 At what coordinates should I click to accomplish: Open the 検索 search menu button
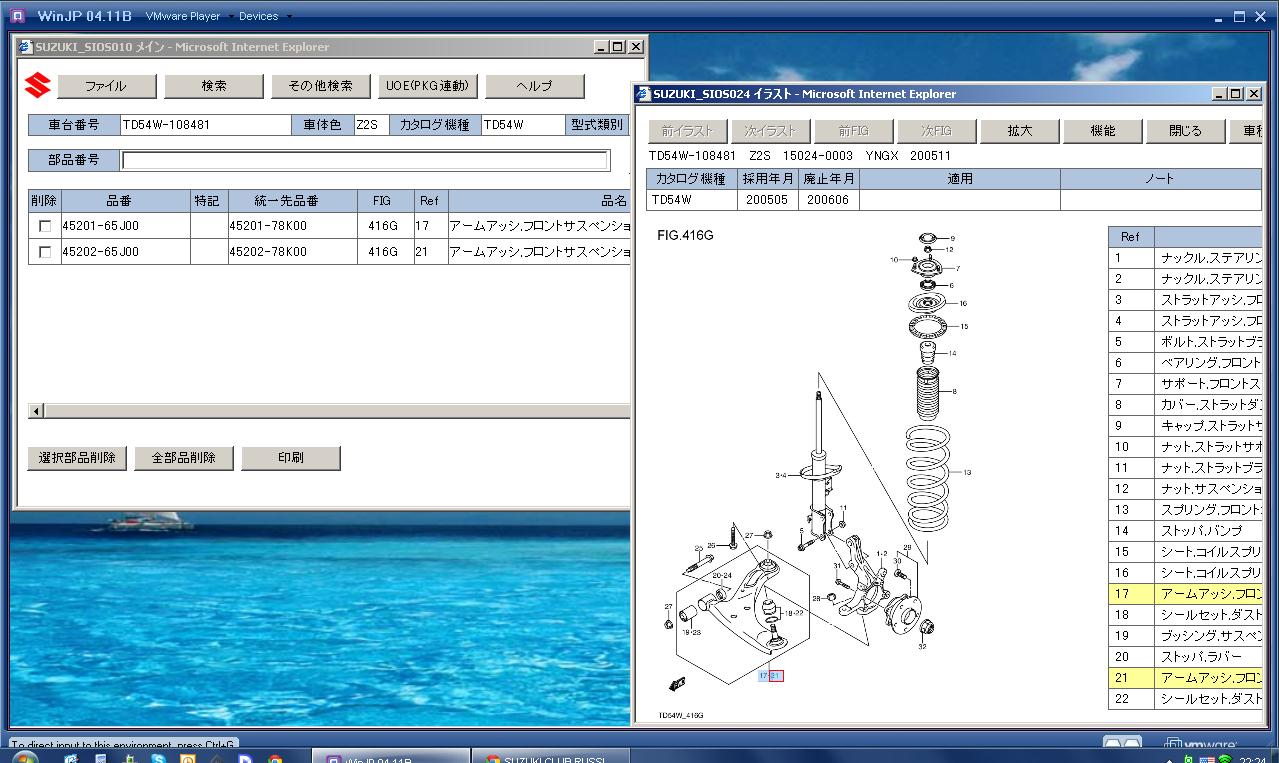(214, 86)
